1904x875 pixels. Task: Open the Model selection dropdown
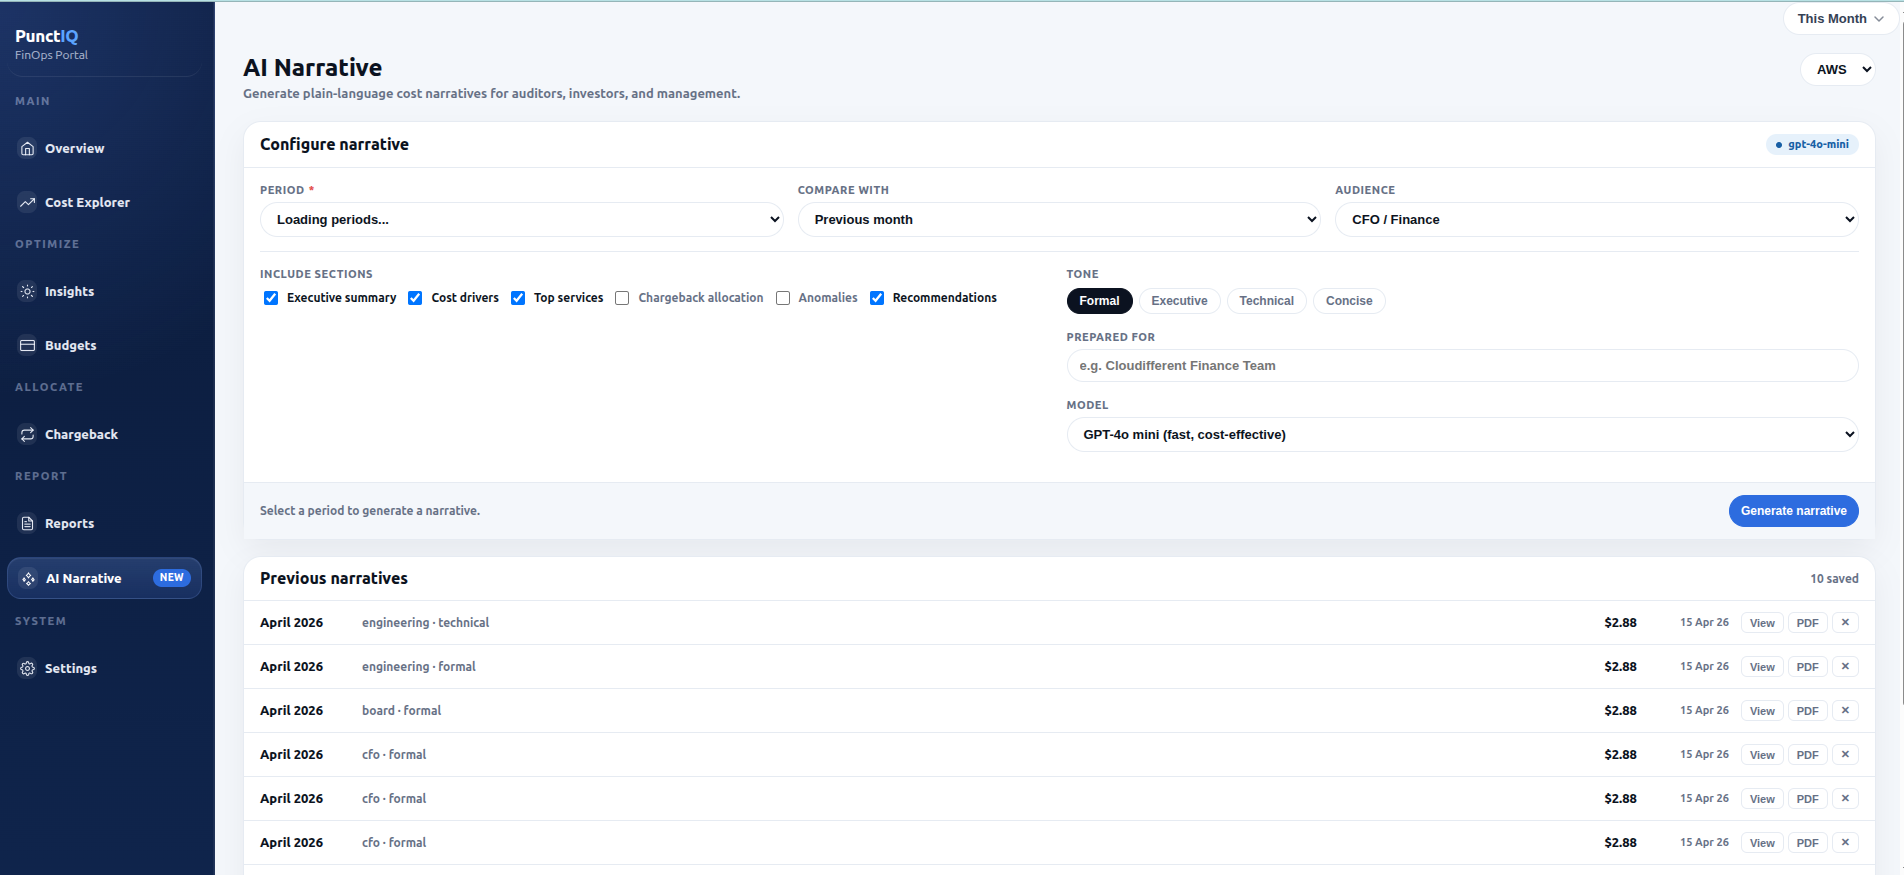(1462, 435)
